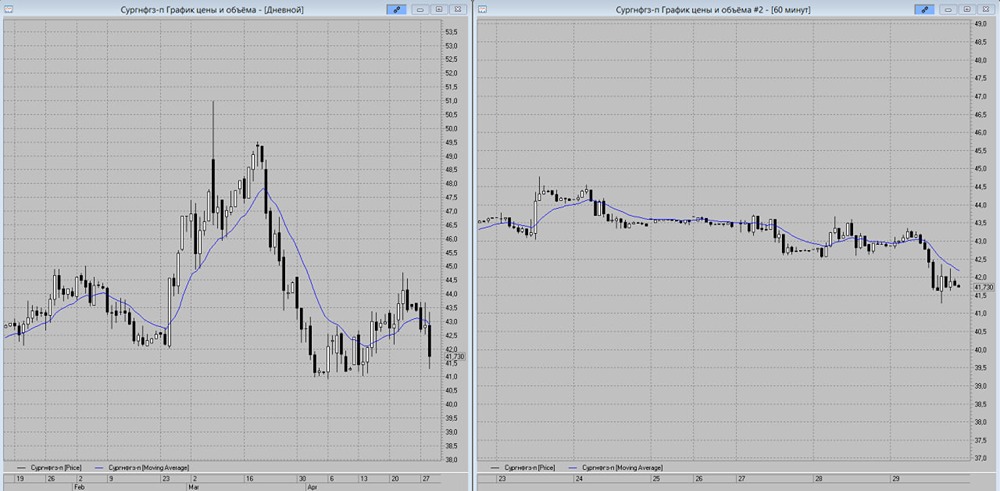Click the 60 минут chart window title bar text
Screen dimensions: 1000x491
point(713,10)
